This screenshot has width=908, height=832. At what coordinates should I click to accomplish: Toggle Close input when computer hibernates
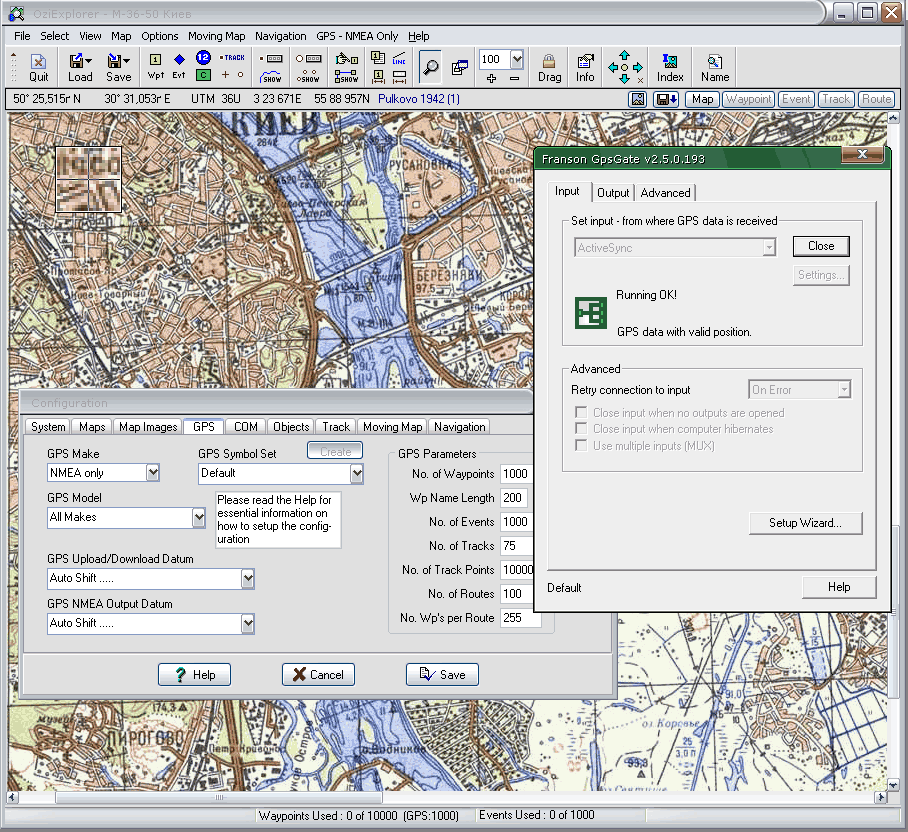[x=580, y=429]
